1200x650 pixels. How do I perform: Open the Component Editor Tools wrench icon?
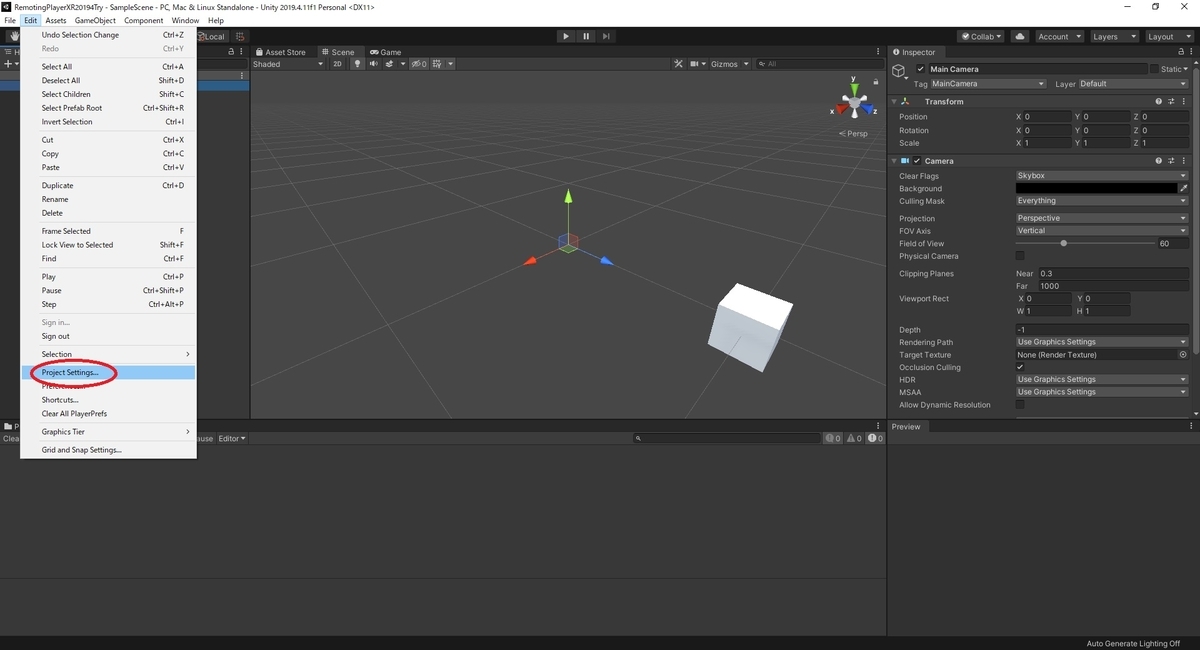click(679, 64)
